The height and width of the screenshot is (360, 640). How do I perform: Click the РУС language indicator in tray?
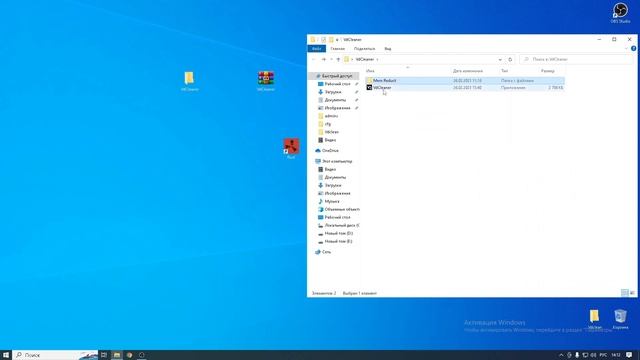click(603, 355)
